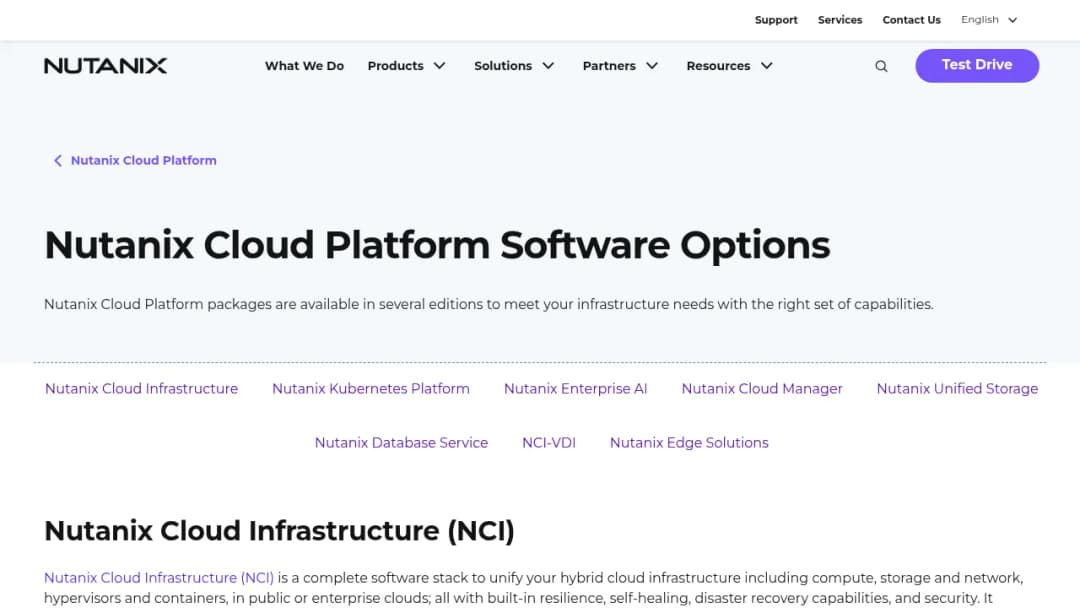Expand the Resources dropdown chevron
Viewport: 1080px width, 608px height.
pyautogui.click(x=767, y=65)
